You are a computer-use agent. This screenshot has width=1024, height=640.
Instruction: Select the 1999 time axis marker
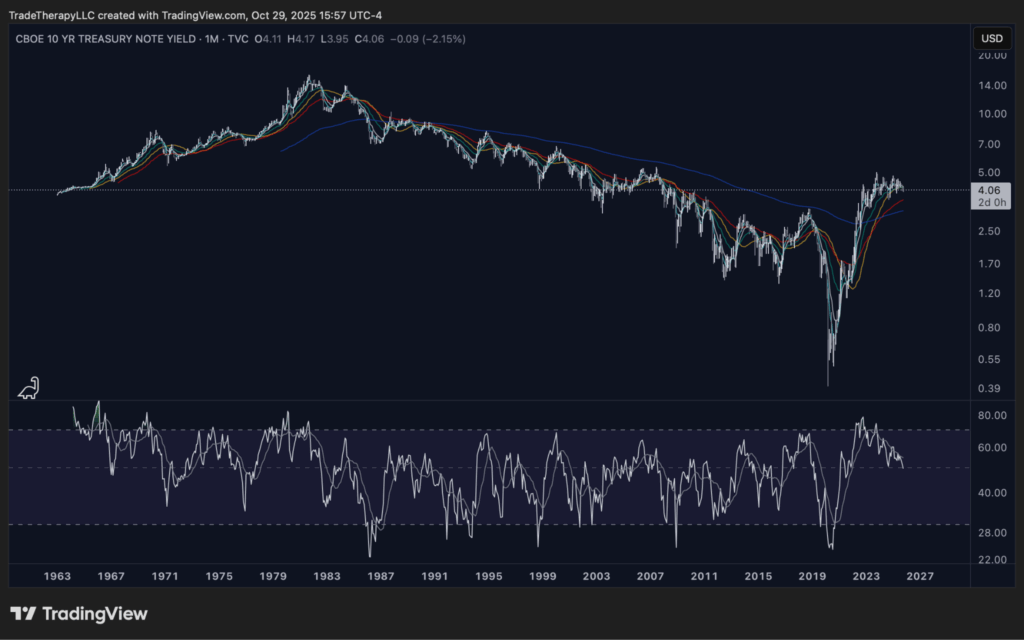coord(543,577)
